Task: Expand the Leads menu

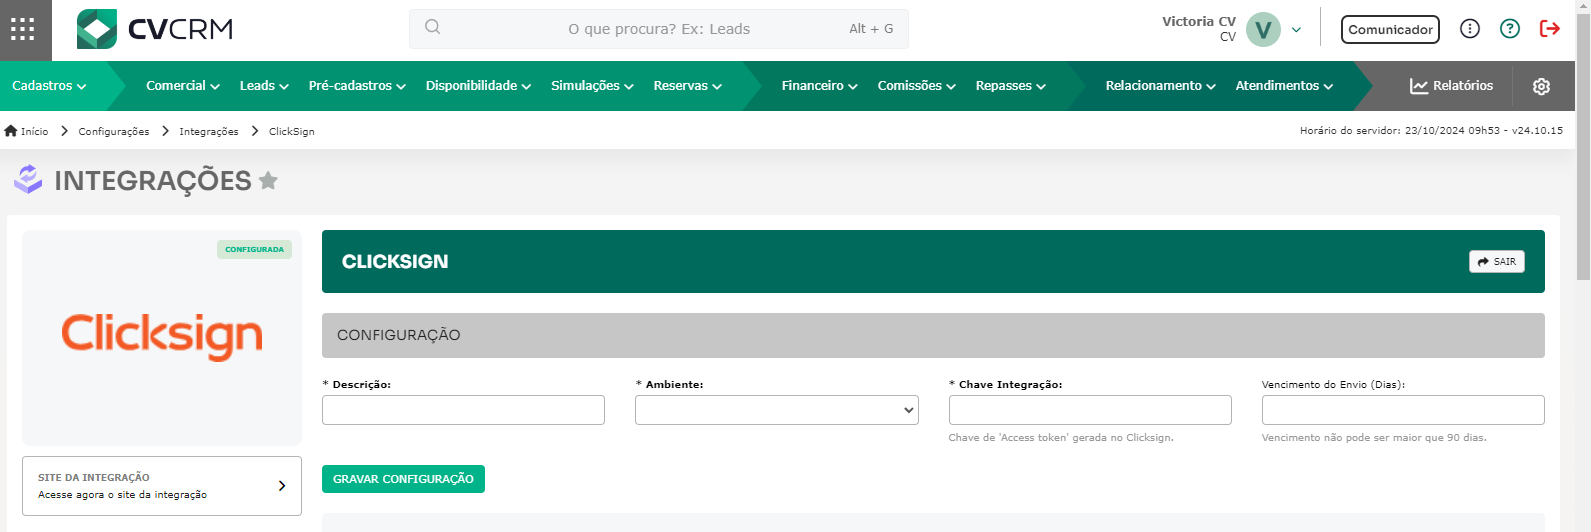Action: 264,86
